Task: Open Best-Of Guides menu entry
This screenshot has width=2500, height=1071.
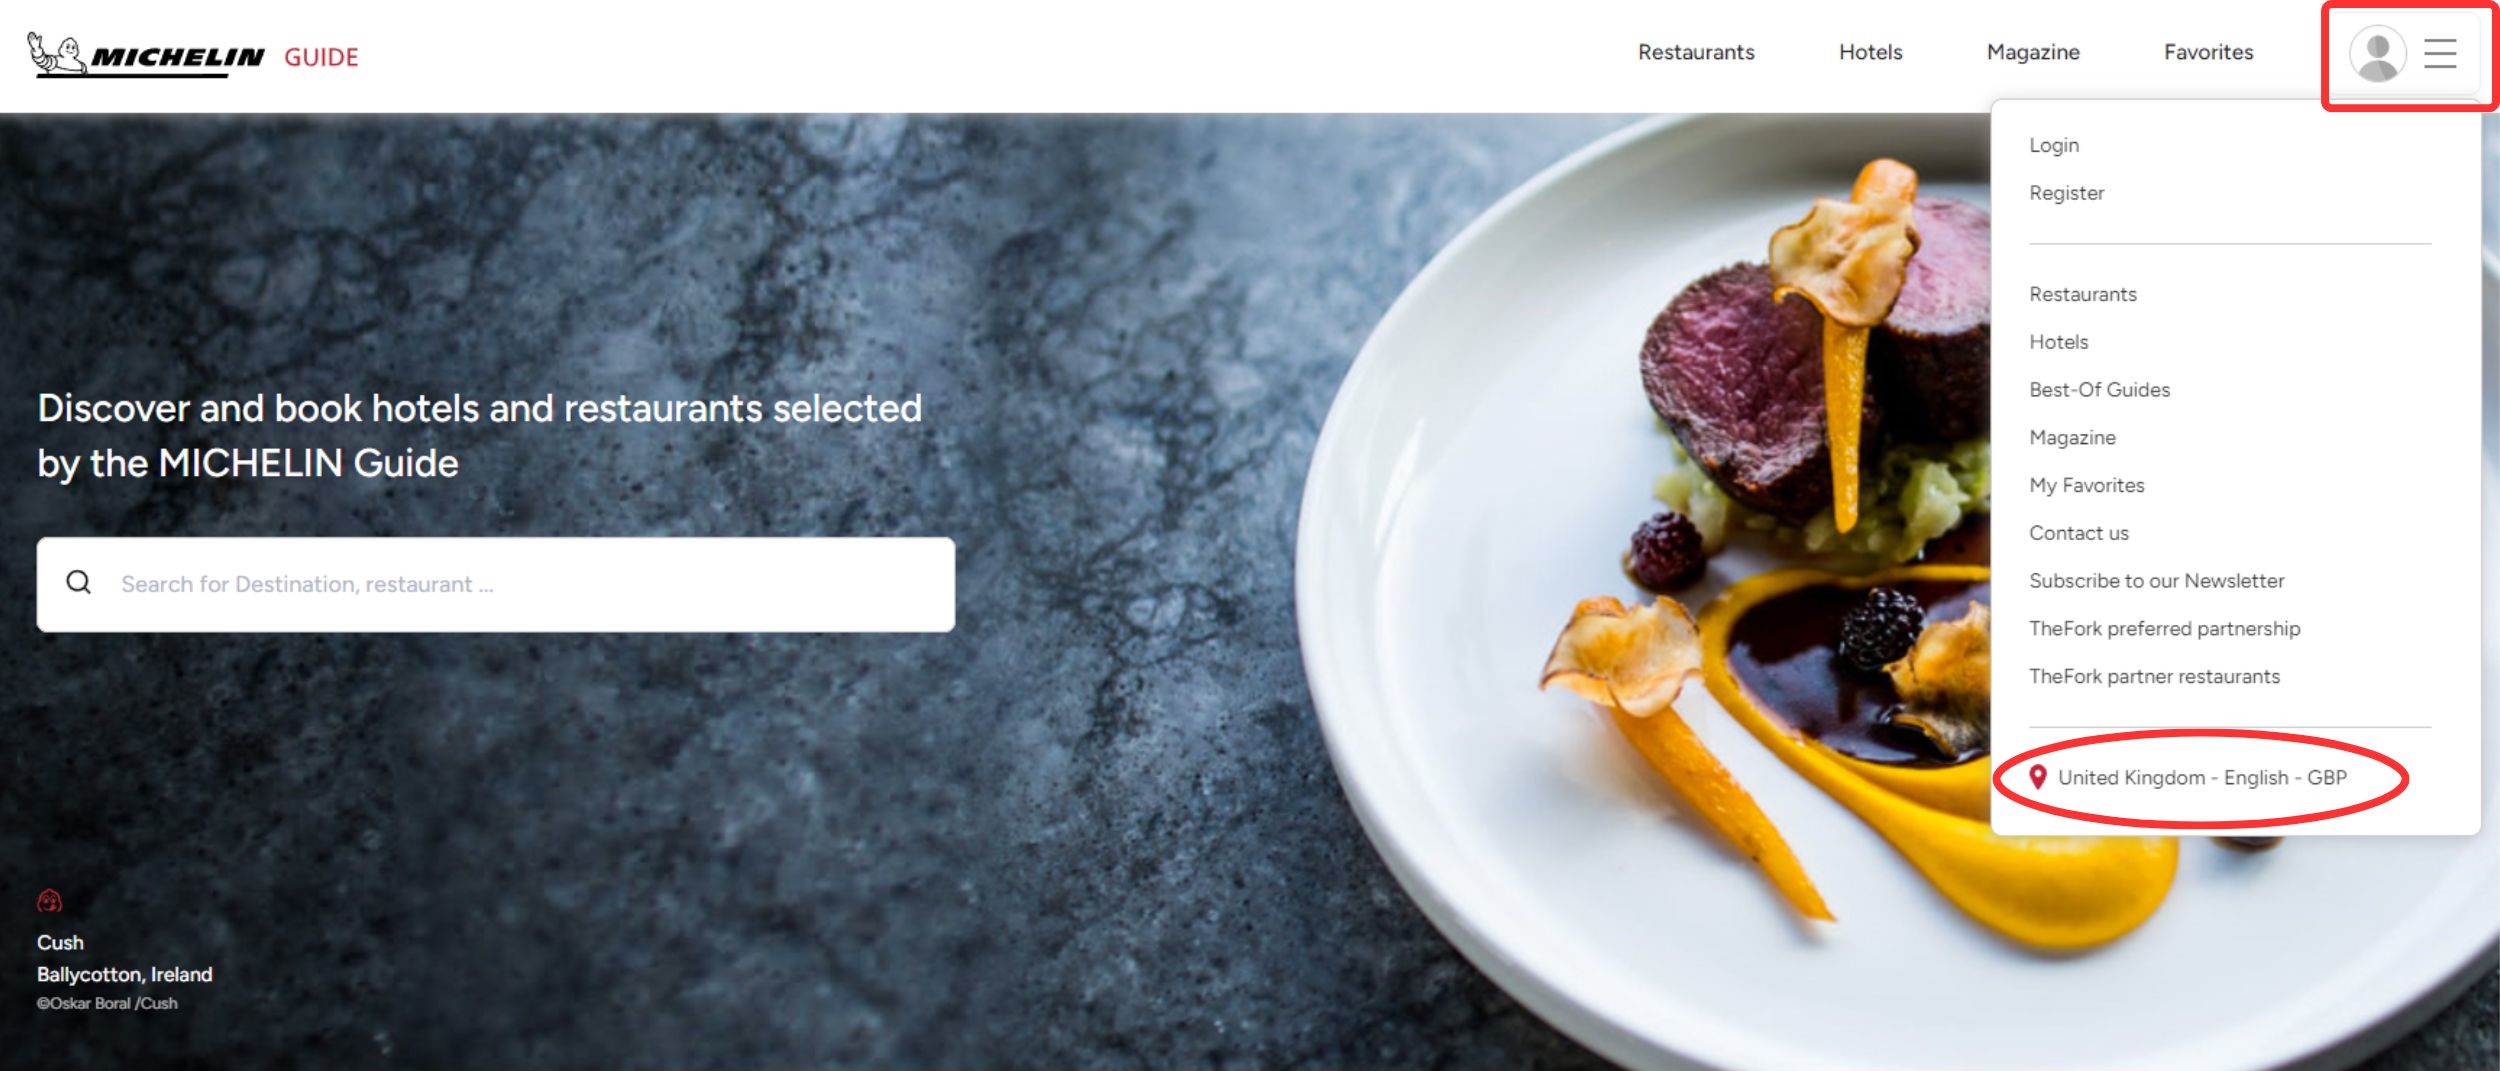Action: (2099, 390)
